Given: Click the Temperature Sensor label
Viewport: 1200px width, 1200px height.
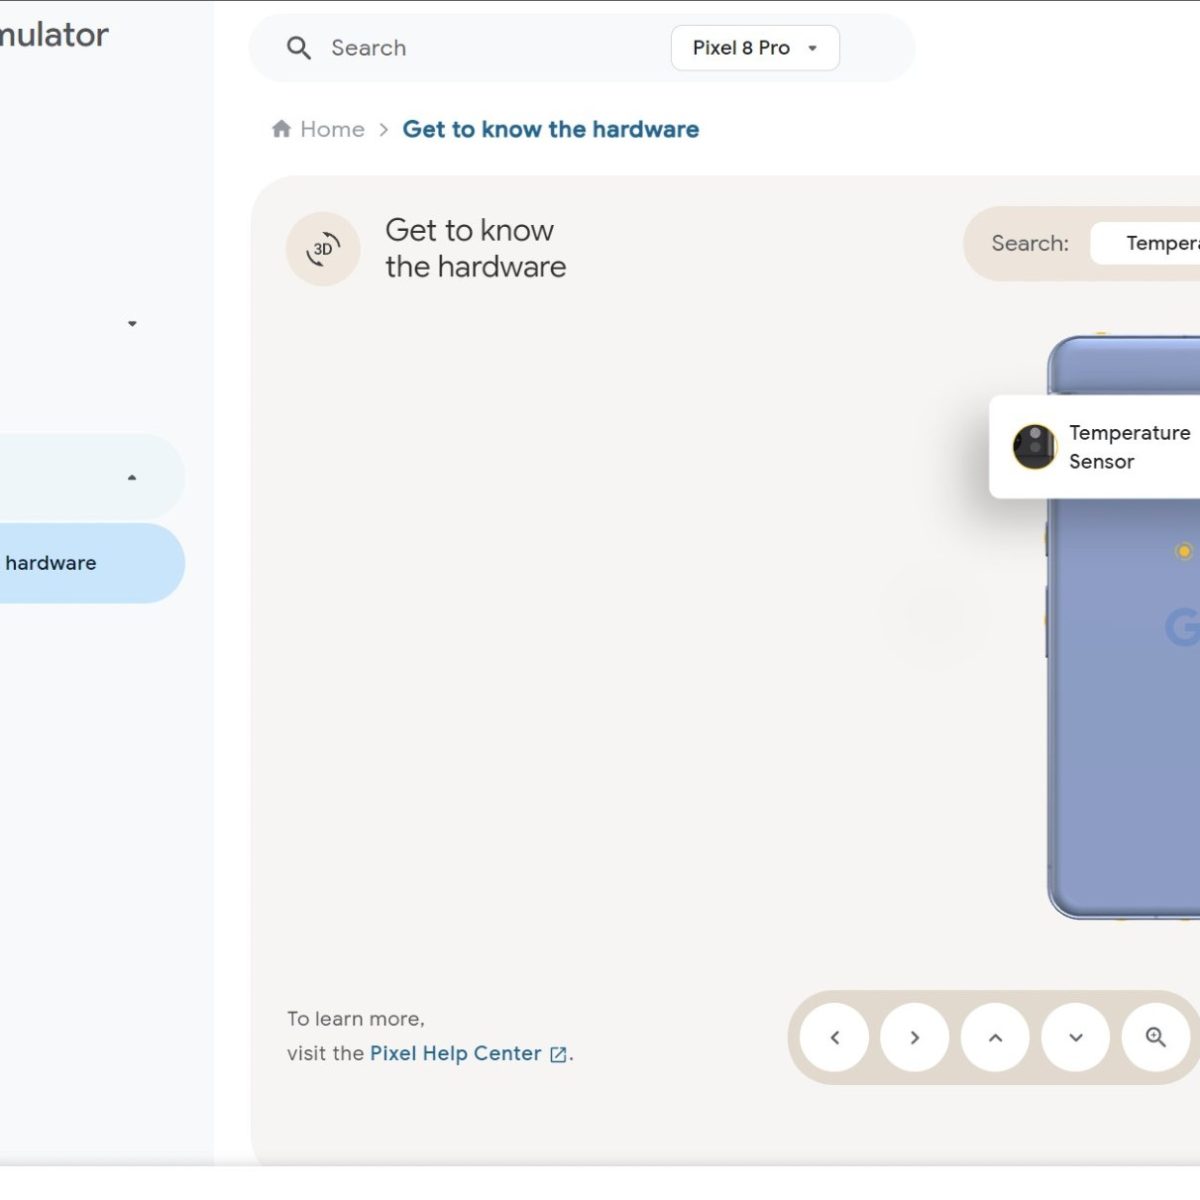Looking at the screenshot, I should tap(1129, 447).
